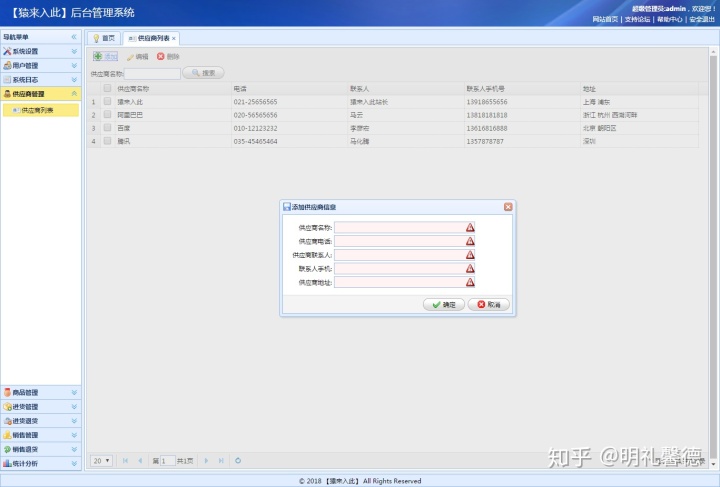Go to previous page in pagination bar
720x487 pixels.
[140, 460]
